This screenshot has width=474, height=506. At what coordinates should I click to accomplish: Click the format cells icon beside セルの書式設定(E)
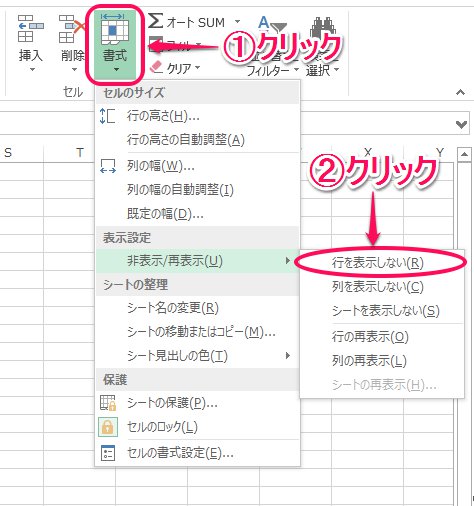point(108,453)
